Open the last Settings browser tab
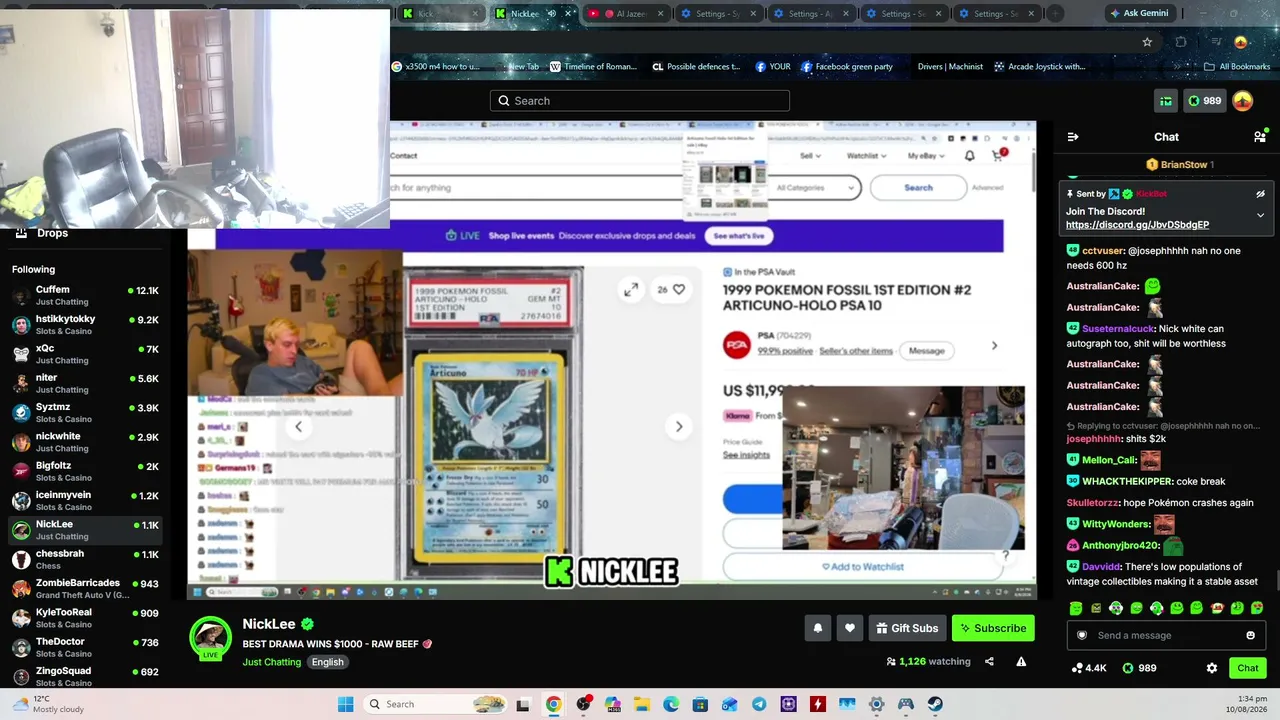1280x720 pixels. click(996, 14)
